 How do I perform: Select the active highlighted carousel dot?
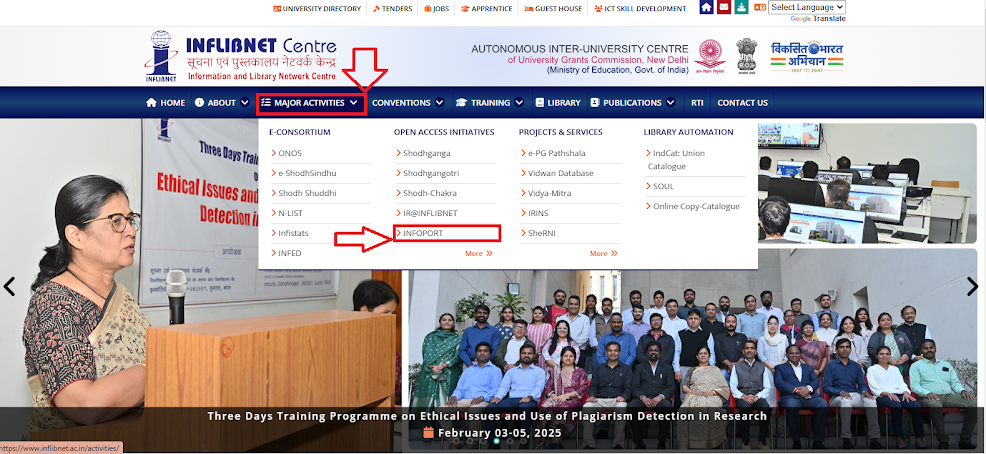pyautogui.click(x=497, y=441)
